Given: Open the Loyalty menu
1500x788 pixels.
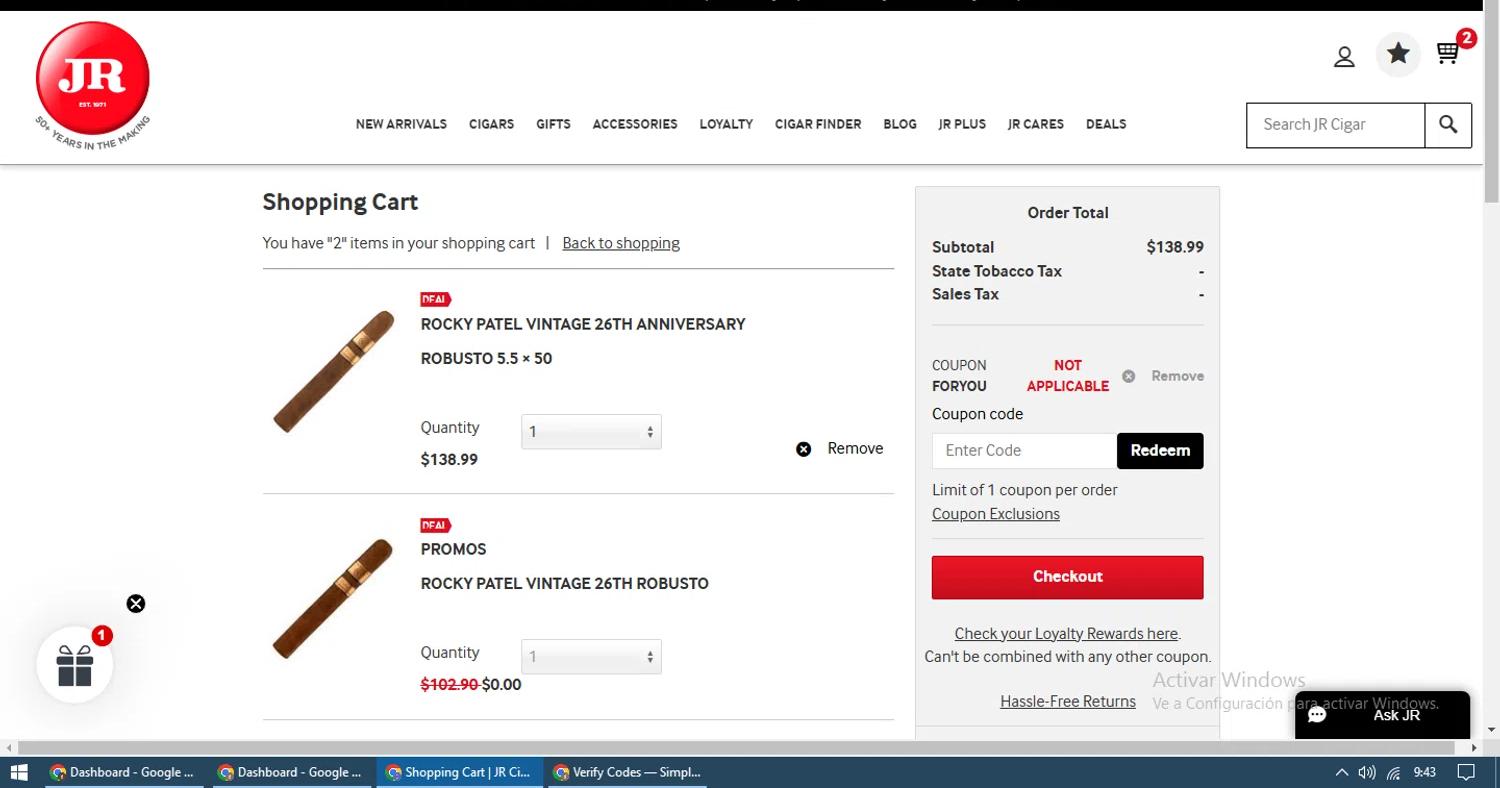Looking at the screenshot, I should [x=726, y=124].
